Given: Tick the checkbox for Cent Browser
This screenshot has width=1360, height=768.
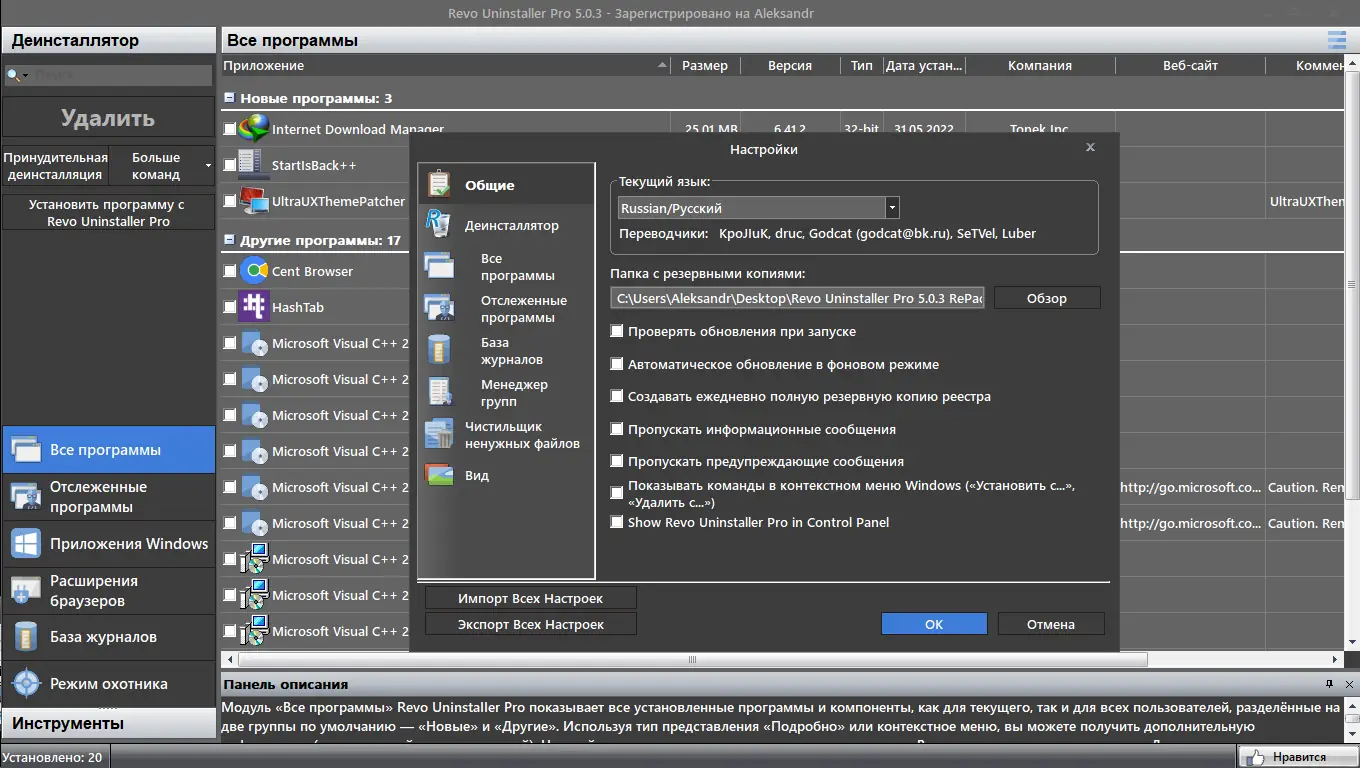Looking at the screenshot, I should click(230, 271).
